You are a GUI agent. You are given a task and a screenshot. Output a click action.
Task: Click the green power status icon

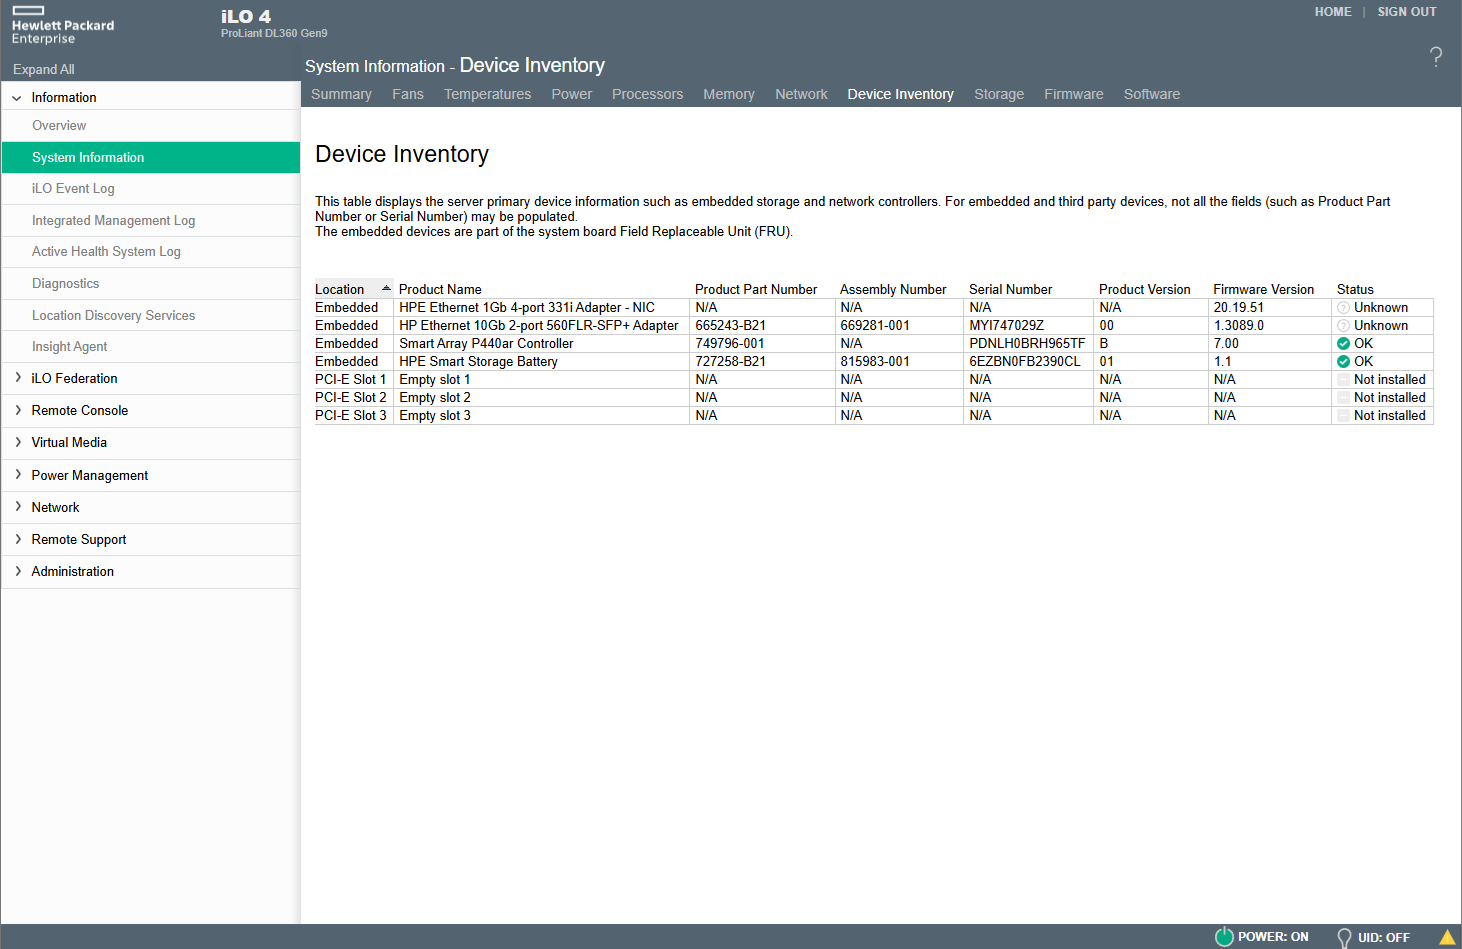(1224, 937)
